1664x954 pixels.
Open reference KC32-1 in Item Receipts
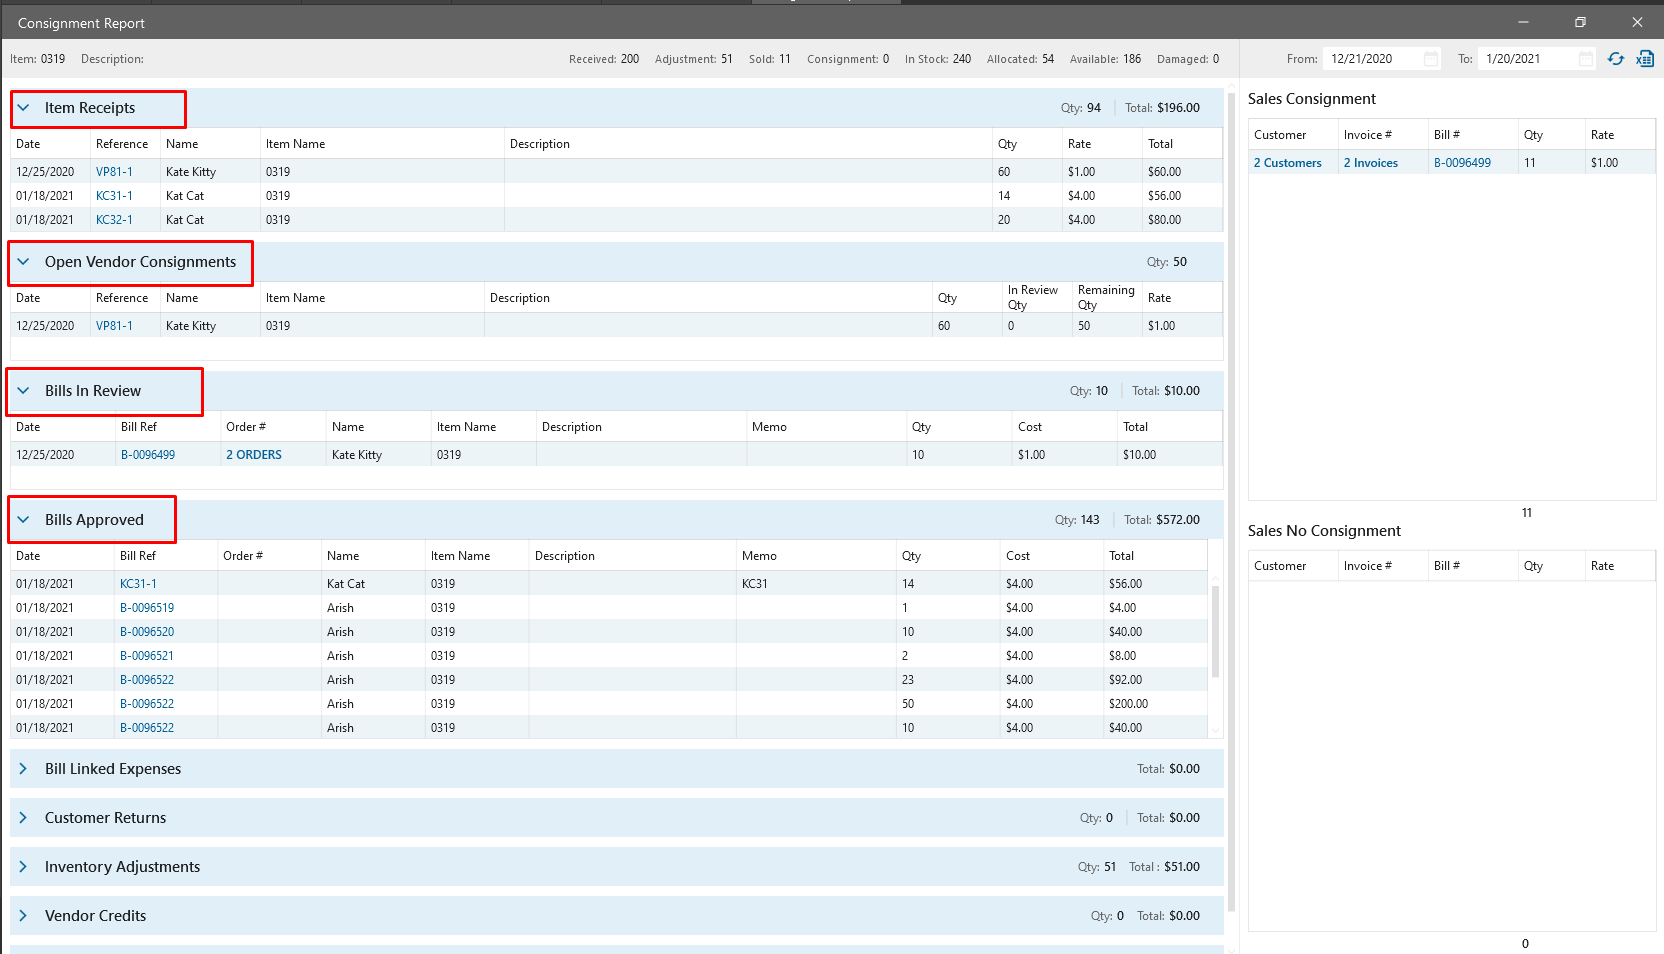click(114, 220)
